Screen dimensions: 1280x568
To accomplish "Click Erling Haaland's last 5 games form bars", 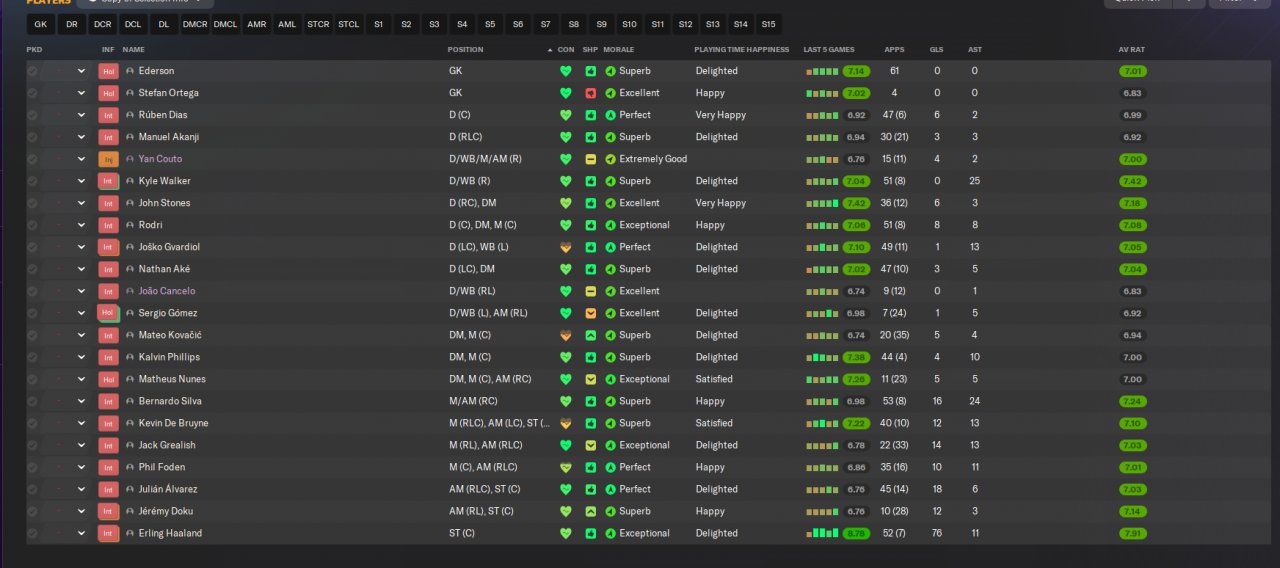I will tap(822, 533).
